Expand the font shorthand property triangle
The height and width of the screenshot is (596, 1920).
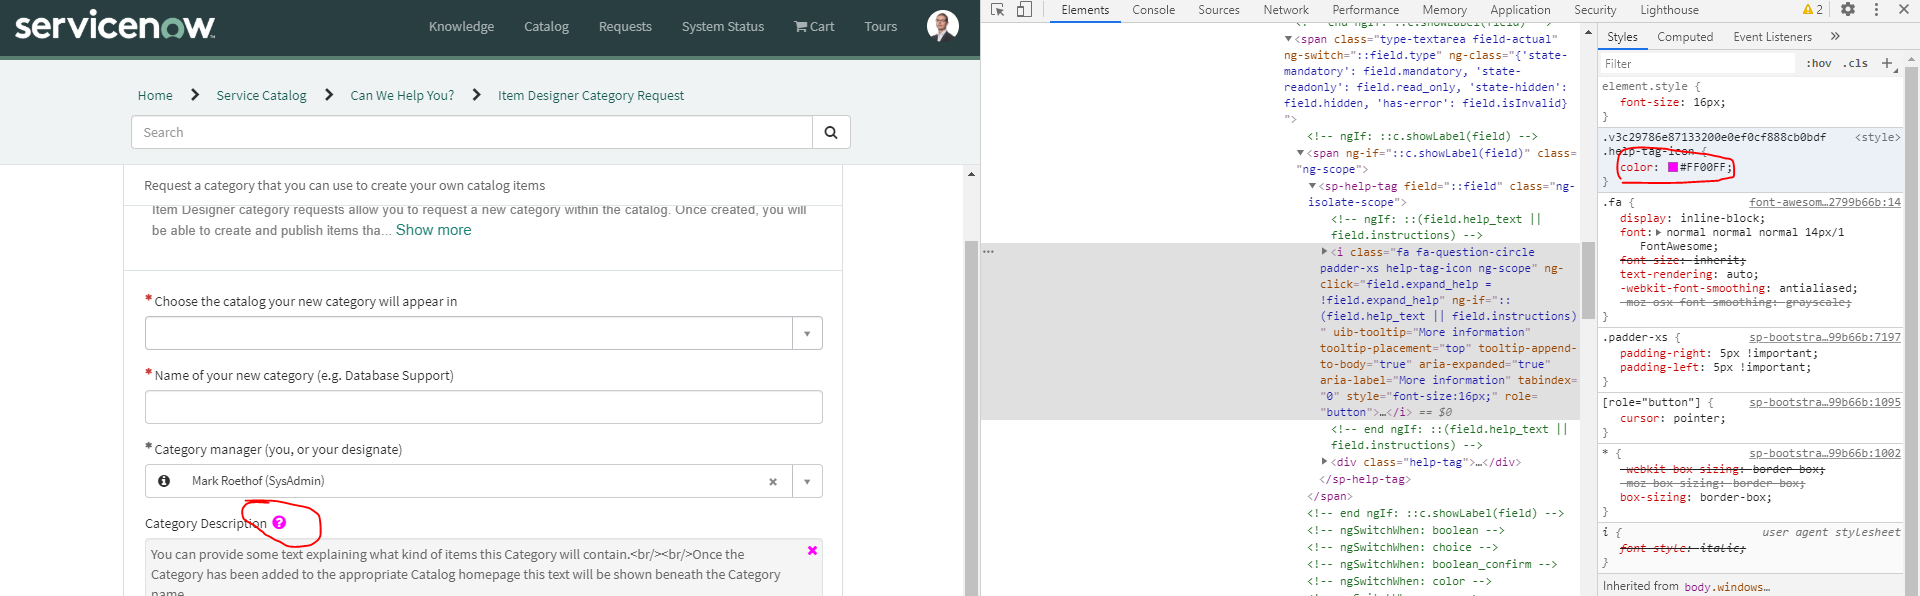coord(1659,232)
